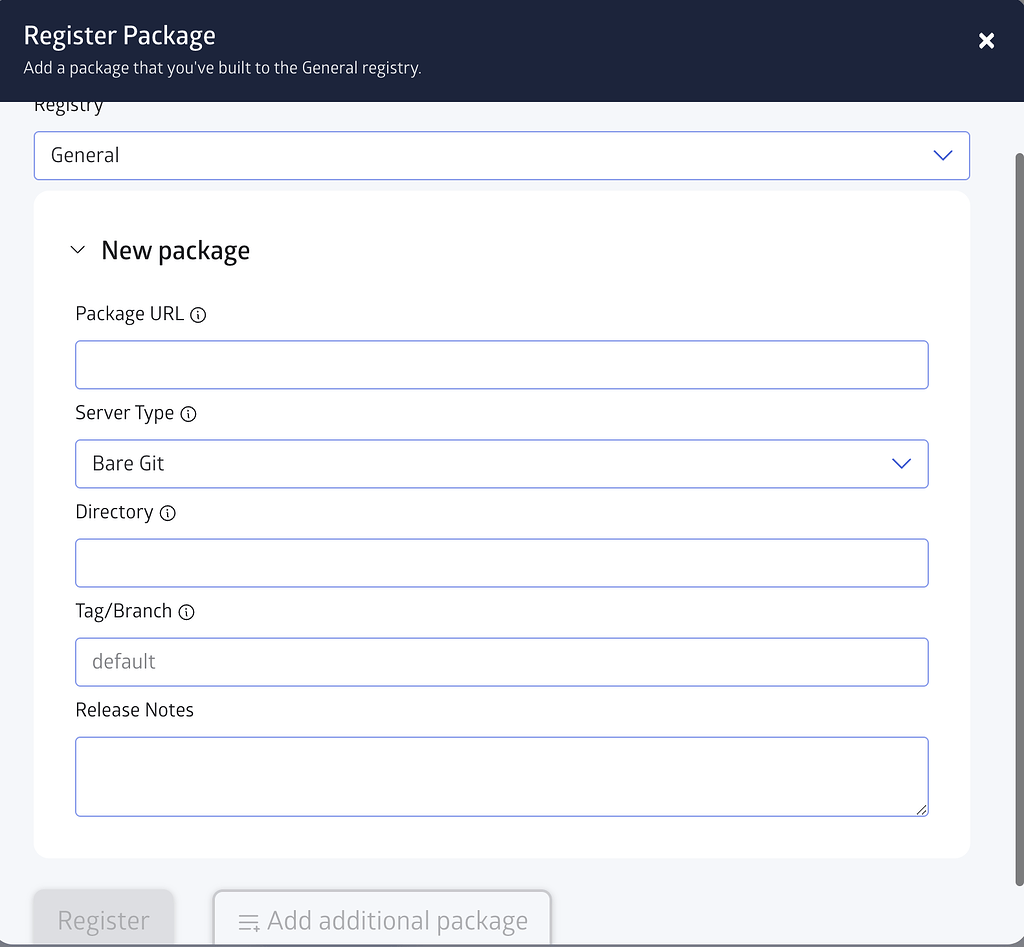
Task: Open the Server Type dropdown showing Bare Git
Action: [502, 464]
